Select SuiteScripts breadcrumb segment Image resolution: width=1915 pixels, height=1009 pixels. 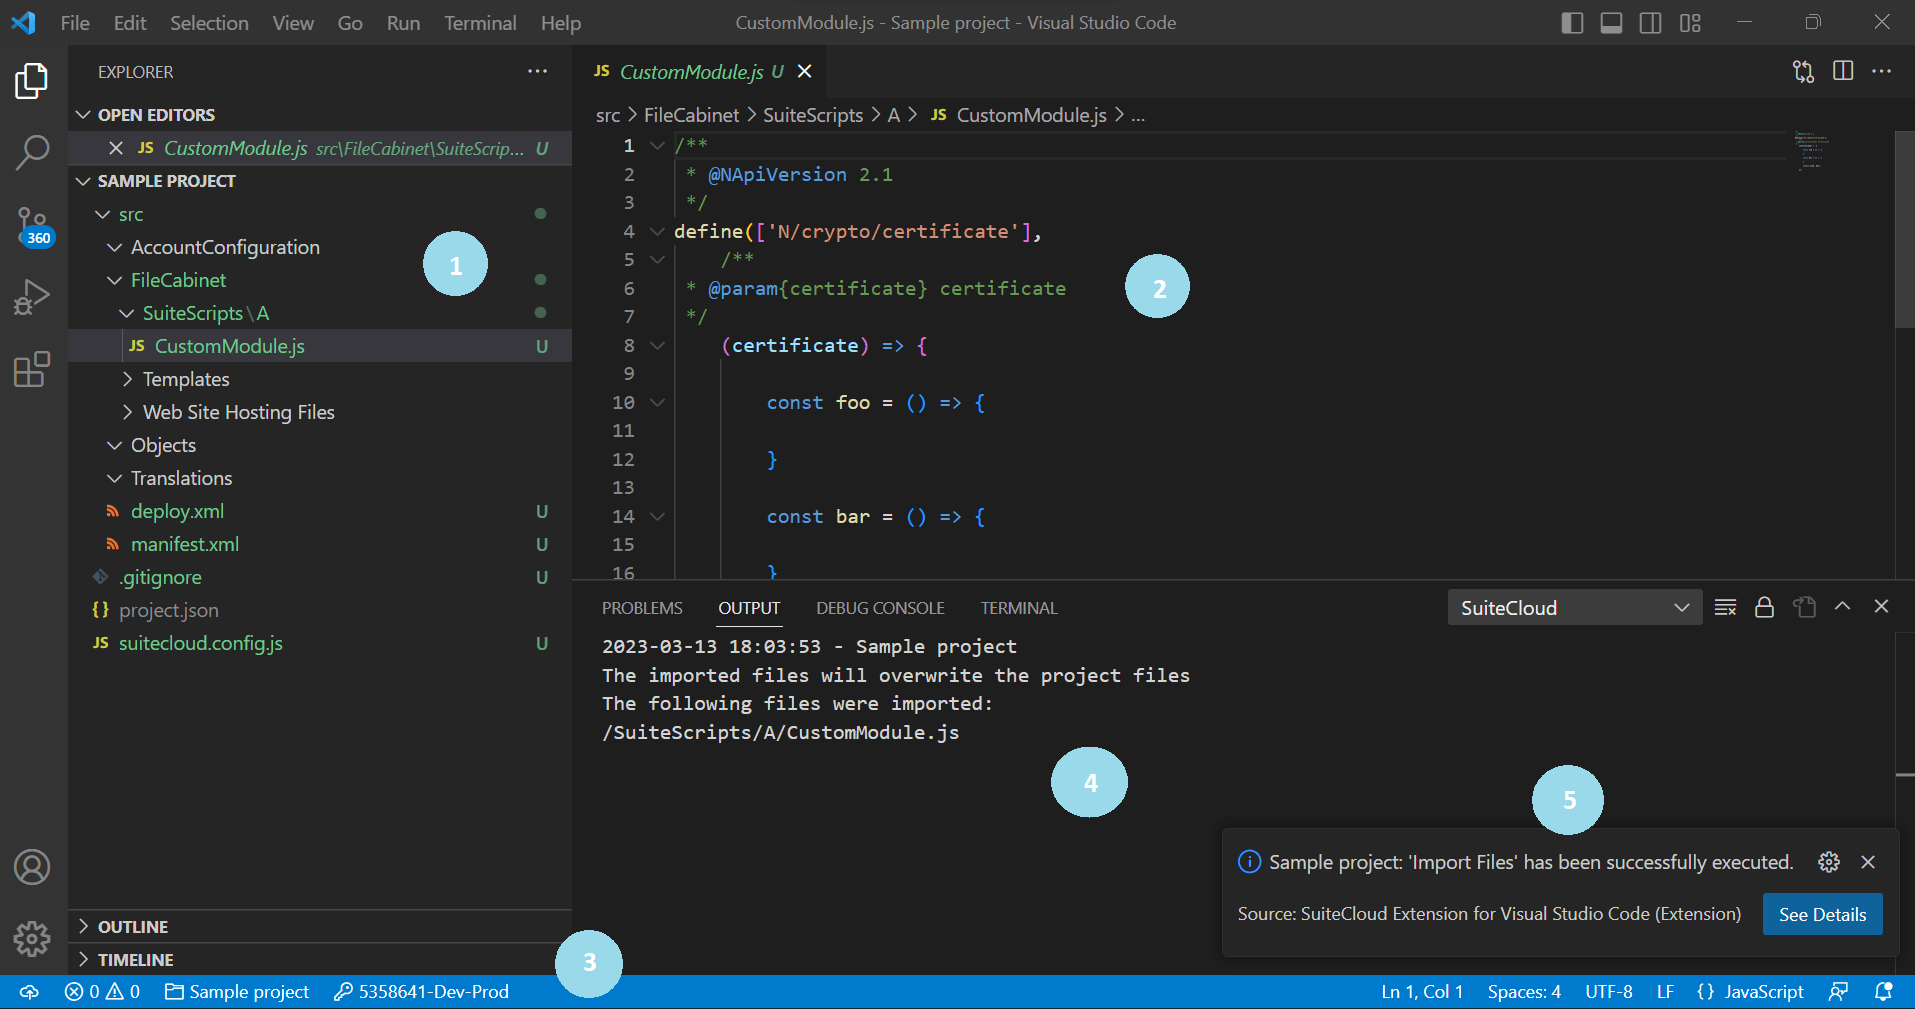coord(813,115)
